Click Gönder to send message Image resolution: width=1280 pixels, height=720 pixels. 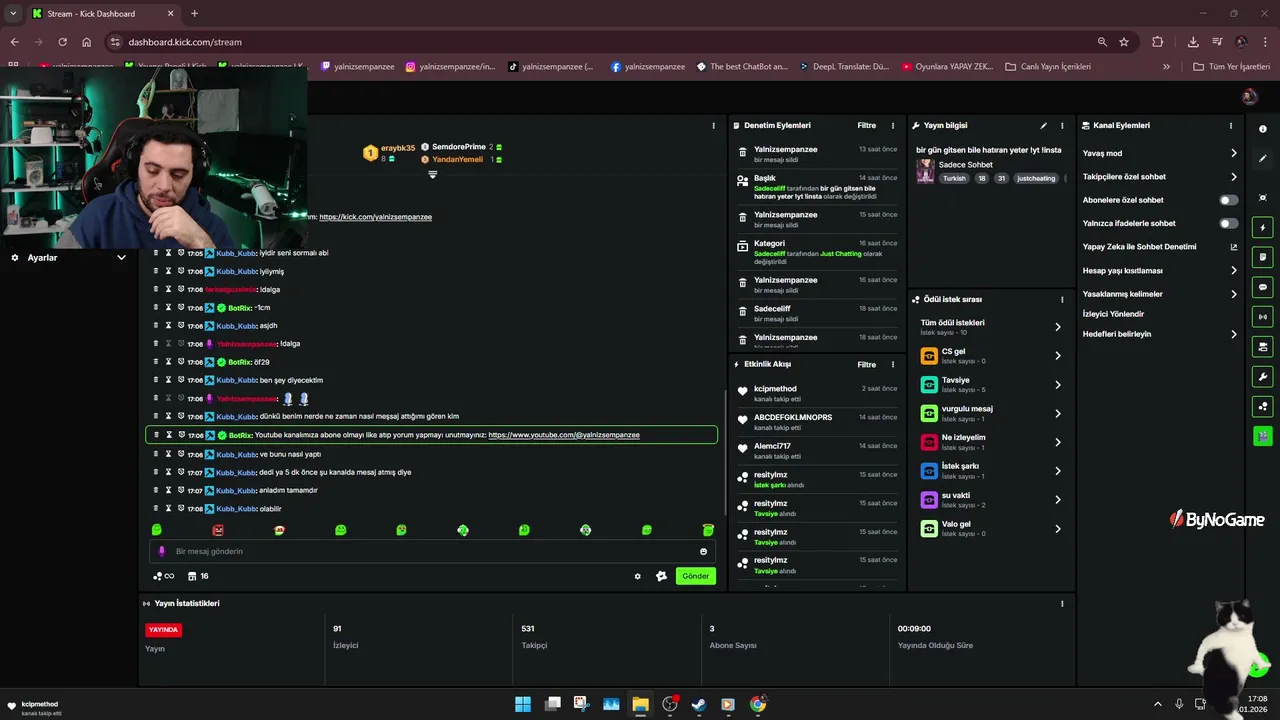coord(696,576)
